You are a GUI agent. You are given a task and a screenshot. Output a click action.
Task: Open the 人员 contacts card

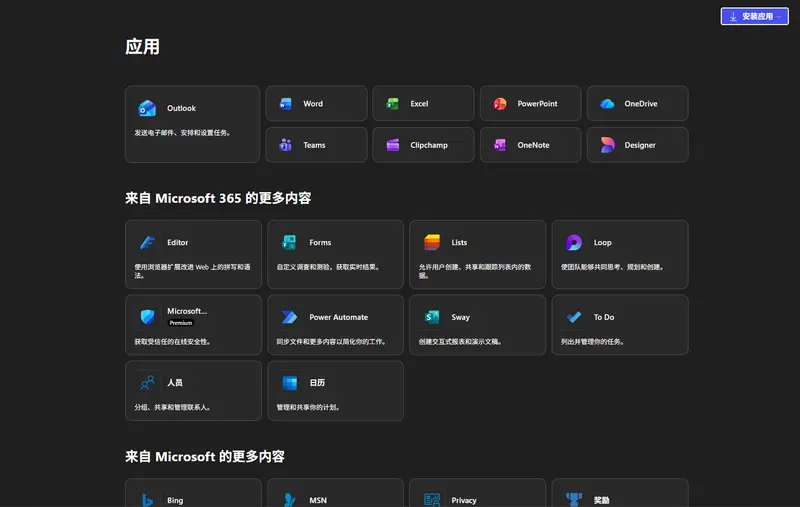tap(193, 390)
